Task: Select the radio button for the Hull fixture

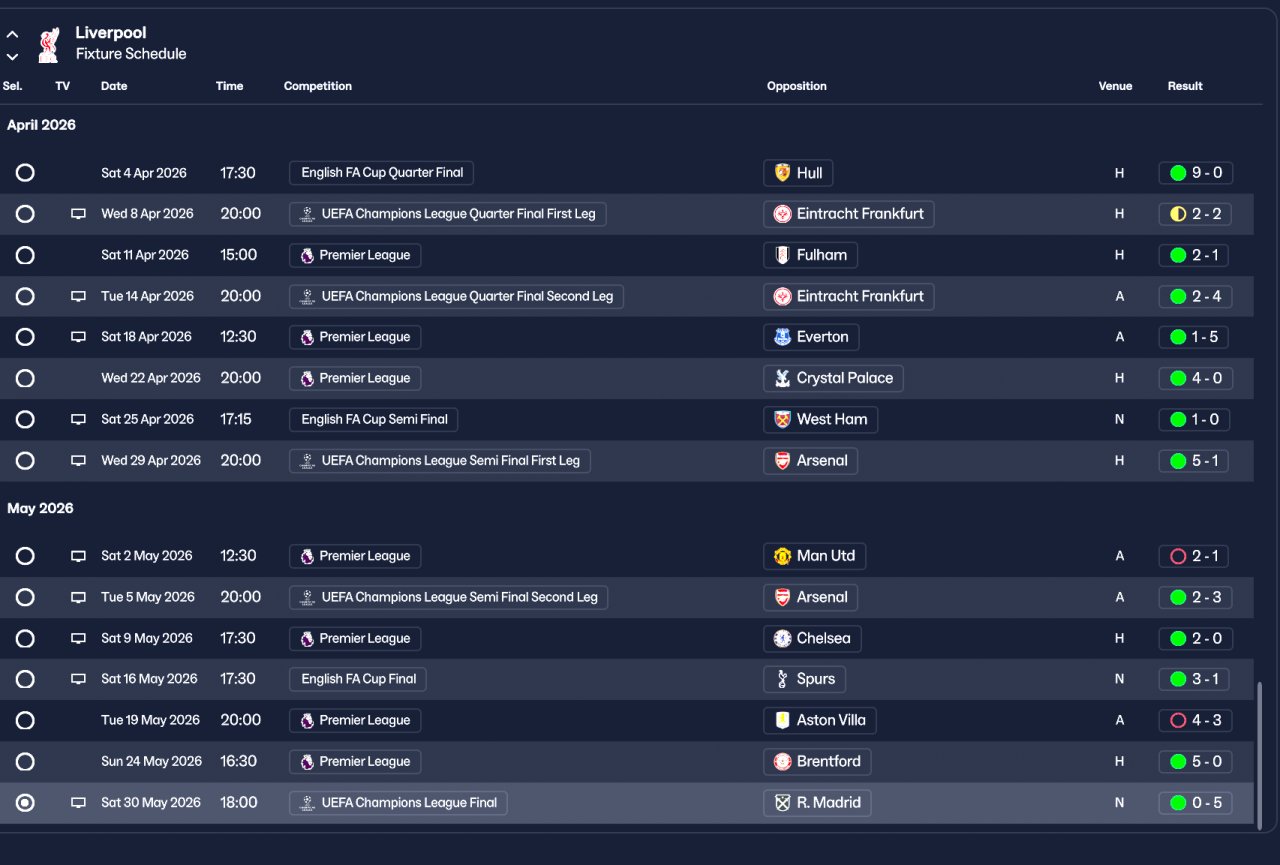Action: pos(25,173)
